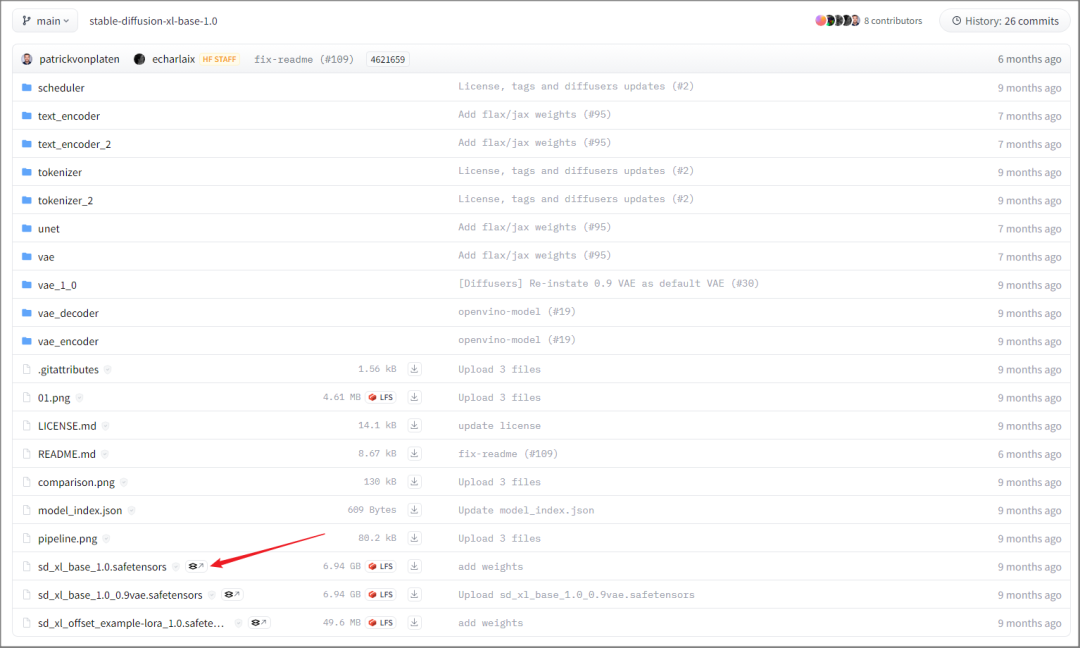Click the LFS badge on 01.png
The image size is (1080, 648).
pos(381,397)
